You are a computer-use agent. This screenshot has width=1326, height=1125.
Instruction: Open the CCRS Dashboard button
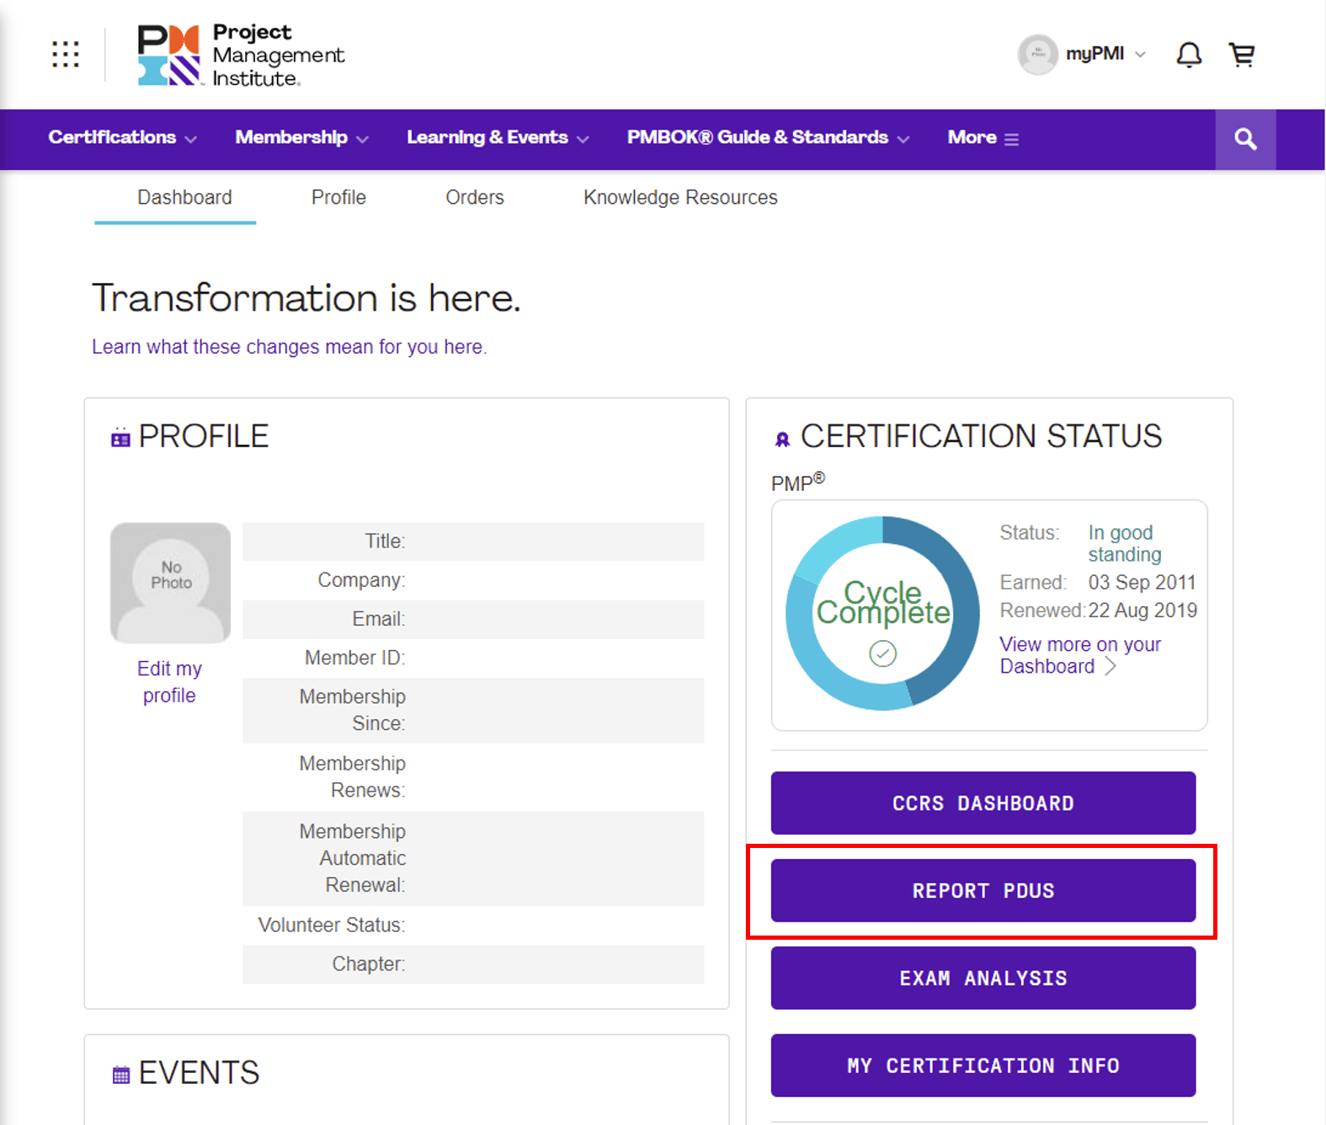click(983, 803)
